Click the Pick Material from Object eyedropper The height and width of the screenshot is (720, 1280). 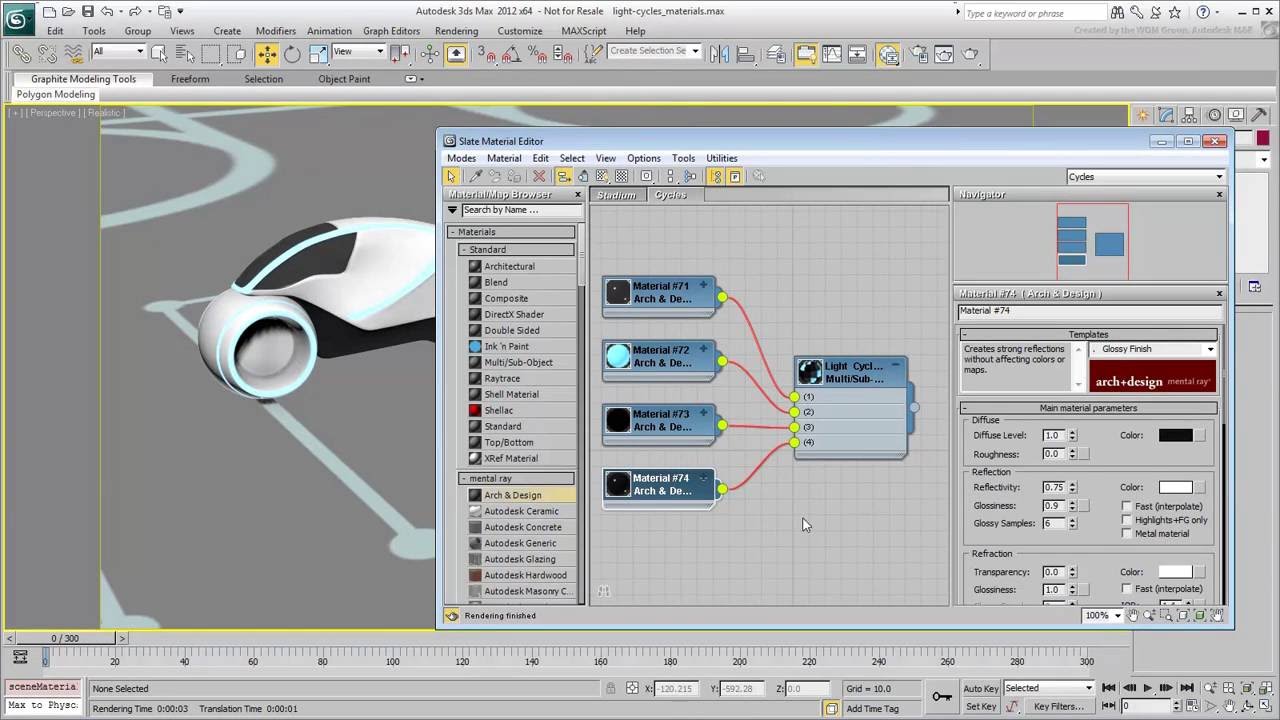point(476,176)
